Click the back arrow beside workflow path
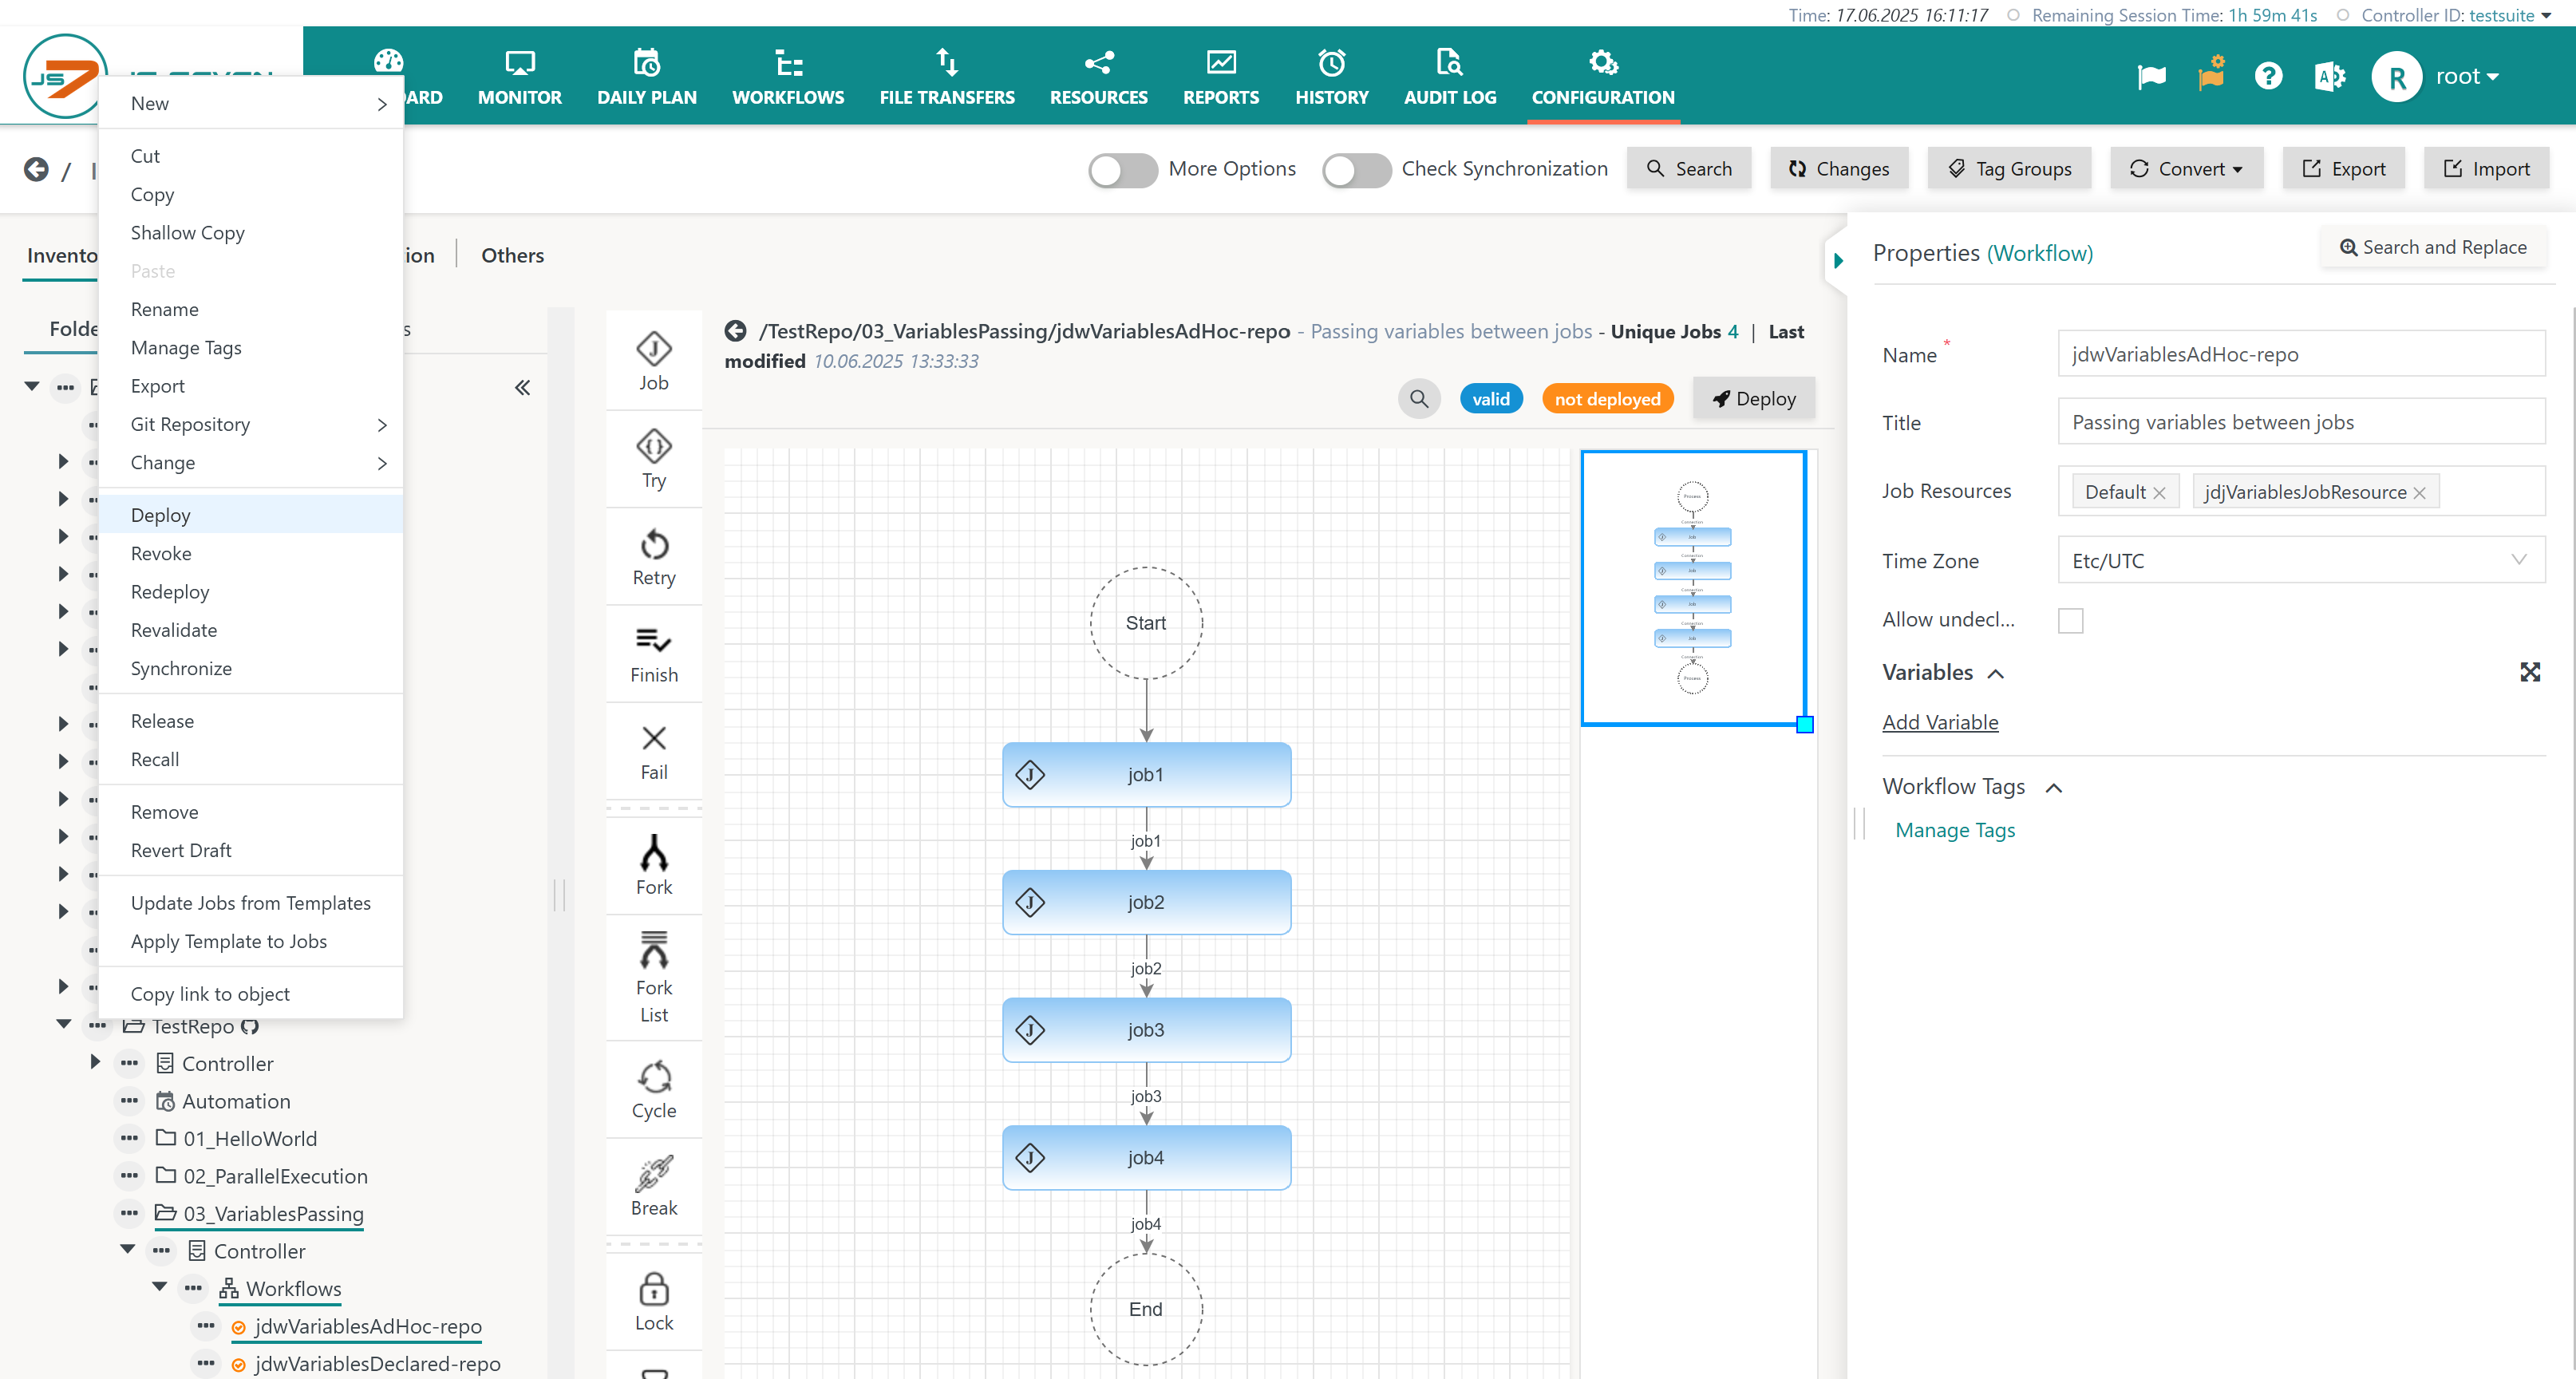Viewport: 2576px width, 1379px height. point(735,330)
